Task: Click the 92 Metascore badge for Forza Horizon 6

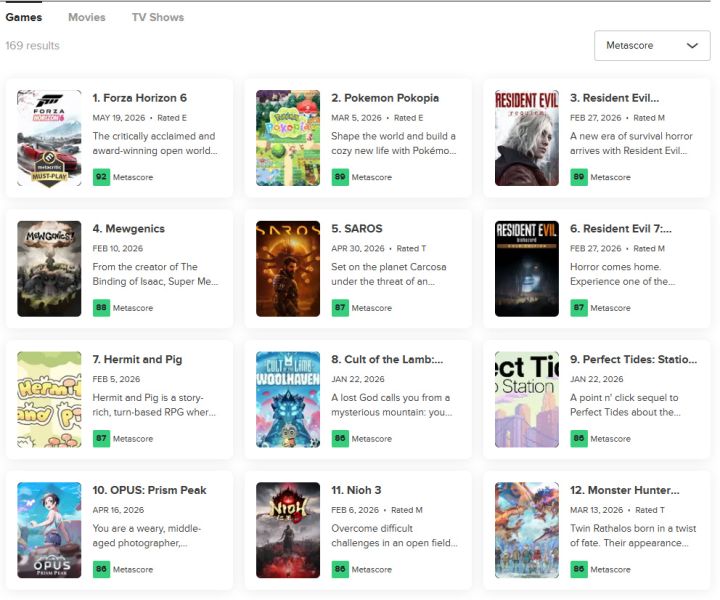Action: pos(101,177)
